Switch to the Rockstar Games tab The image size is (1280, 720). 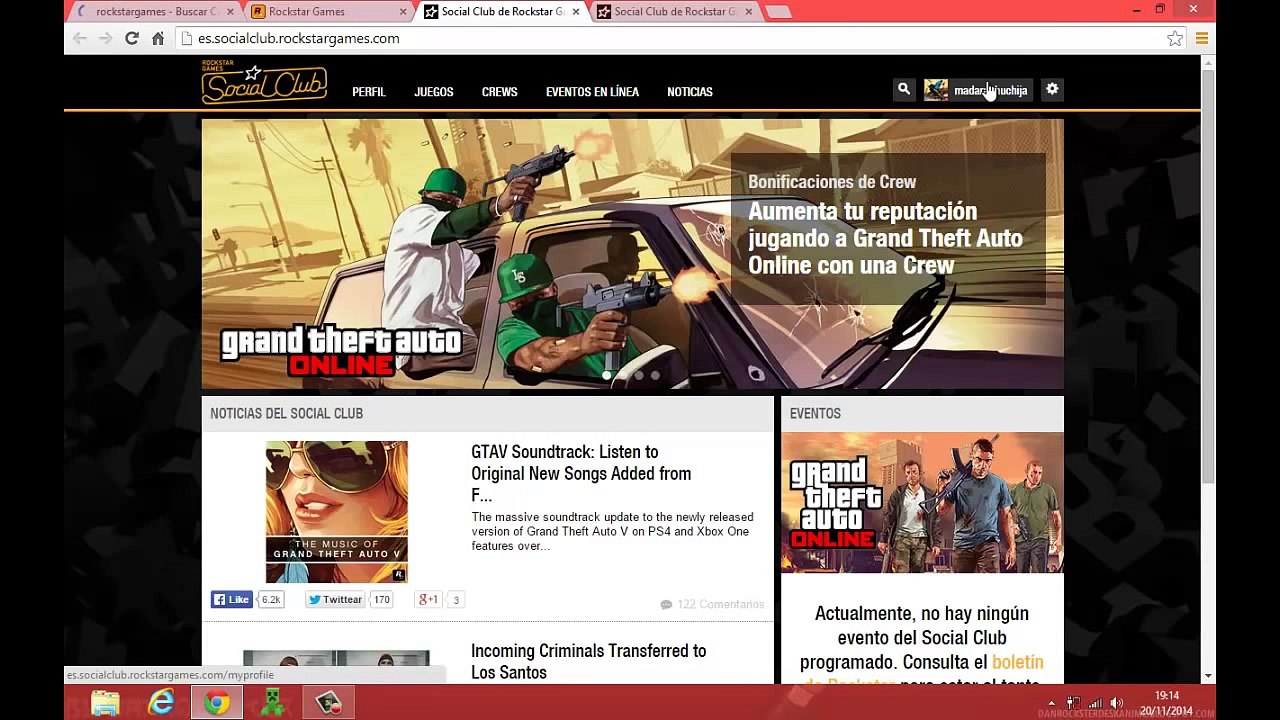[x=328, y=12]
